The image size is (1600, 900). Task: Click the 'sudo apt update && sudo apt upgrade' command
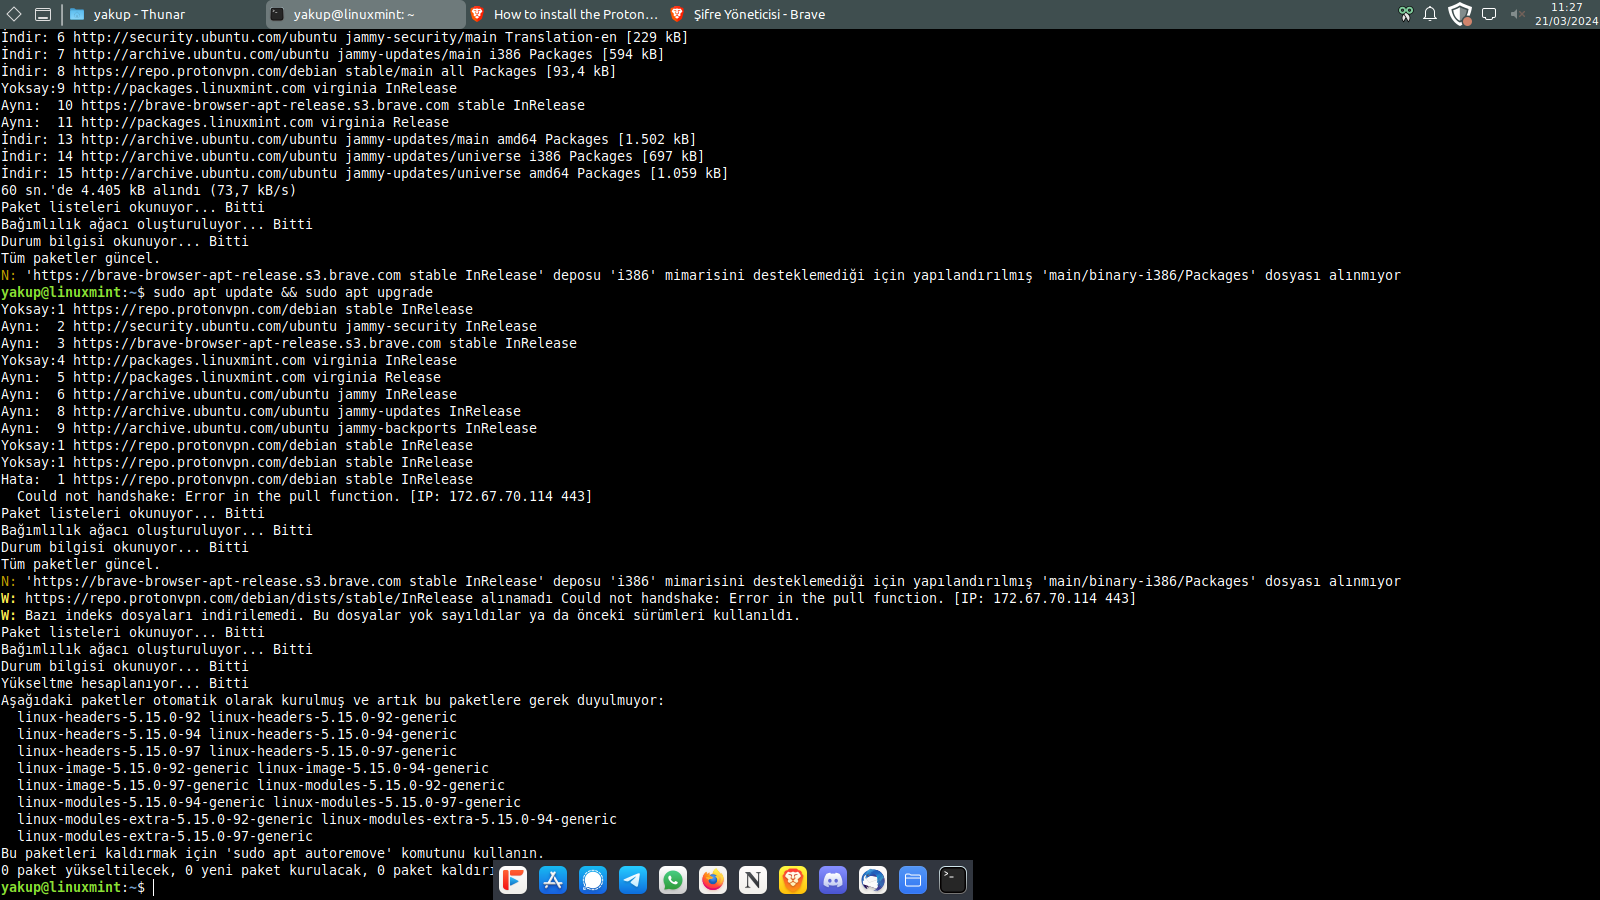coord(293,292)
